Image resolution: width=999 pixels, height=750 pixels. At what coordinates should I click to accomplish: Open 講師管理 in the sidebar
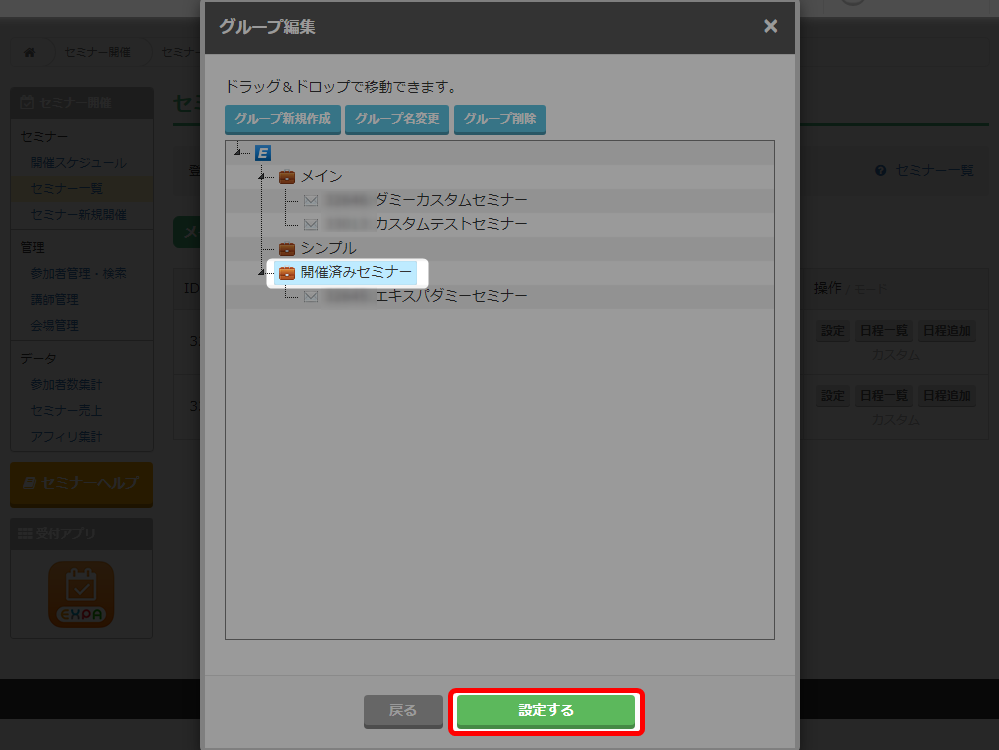(55, 299)
